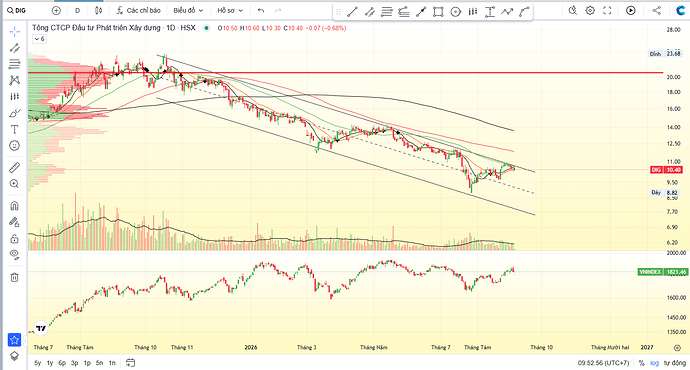The height and width of the screenshot is (370, 690).
Task: Toggle percent scale mode
Action: [x=642, y=363]
